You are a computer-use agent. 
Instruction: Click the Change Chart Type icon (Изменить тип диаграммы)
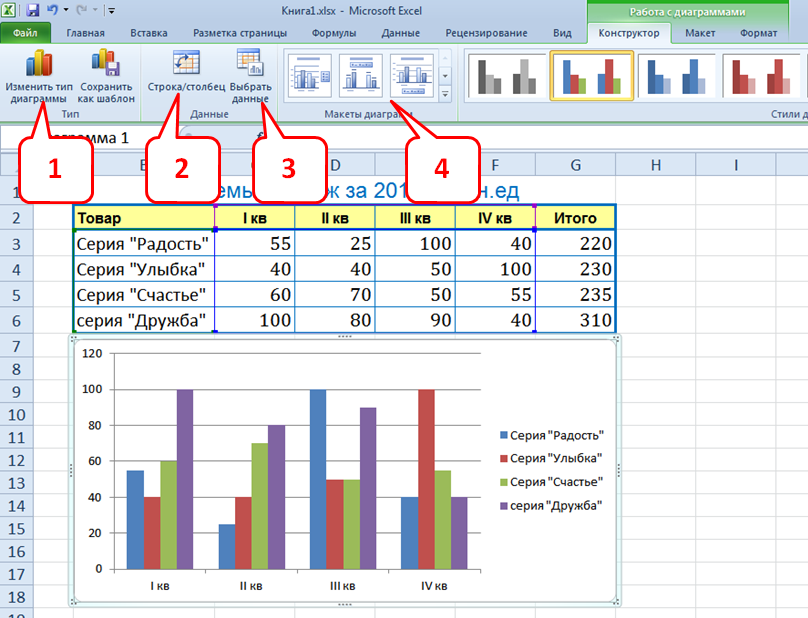(x=39, y=66)
